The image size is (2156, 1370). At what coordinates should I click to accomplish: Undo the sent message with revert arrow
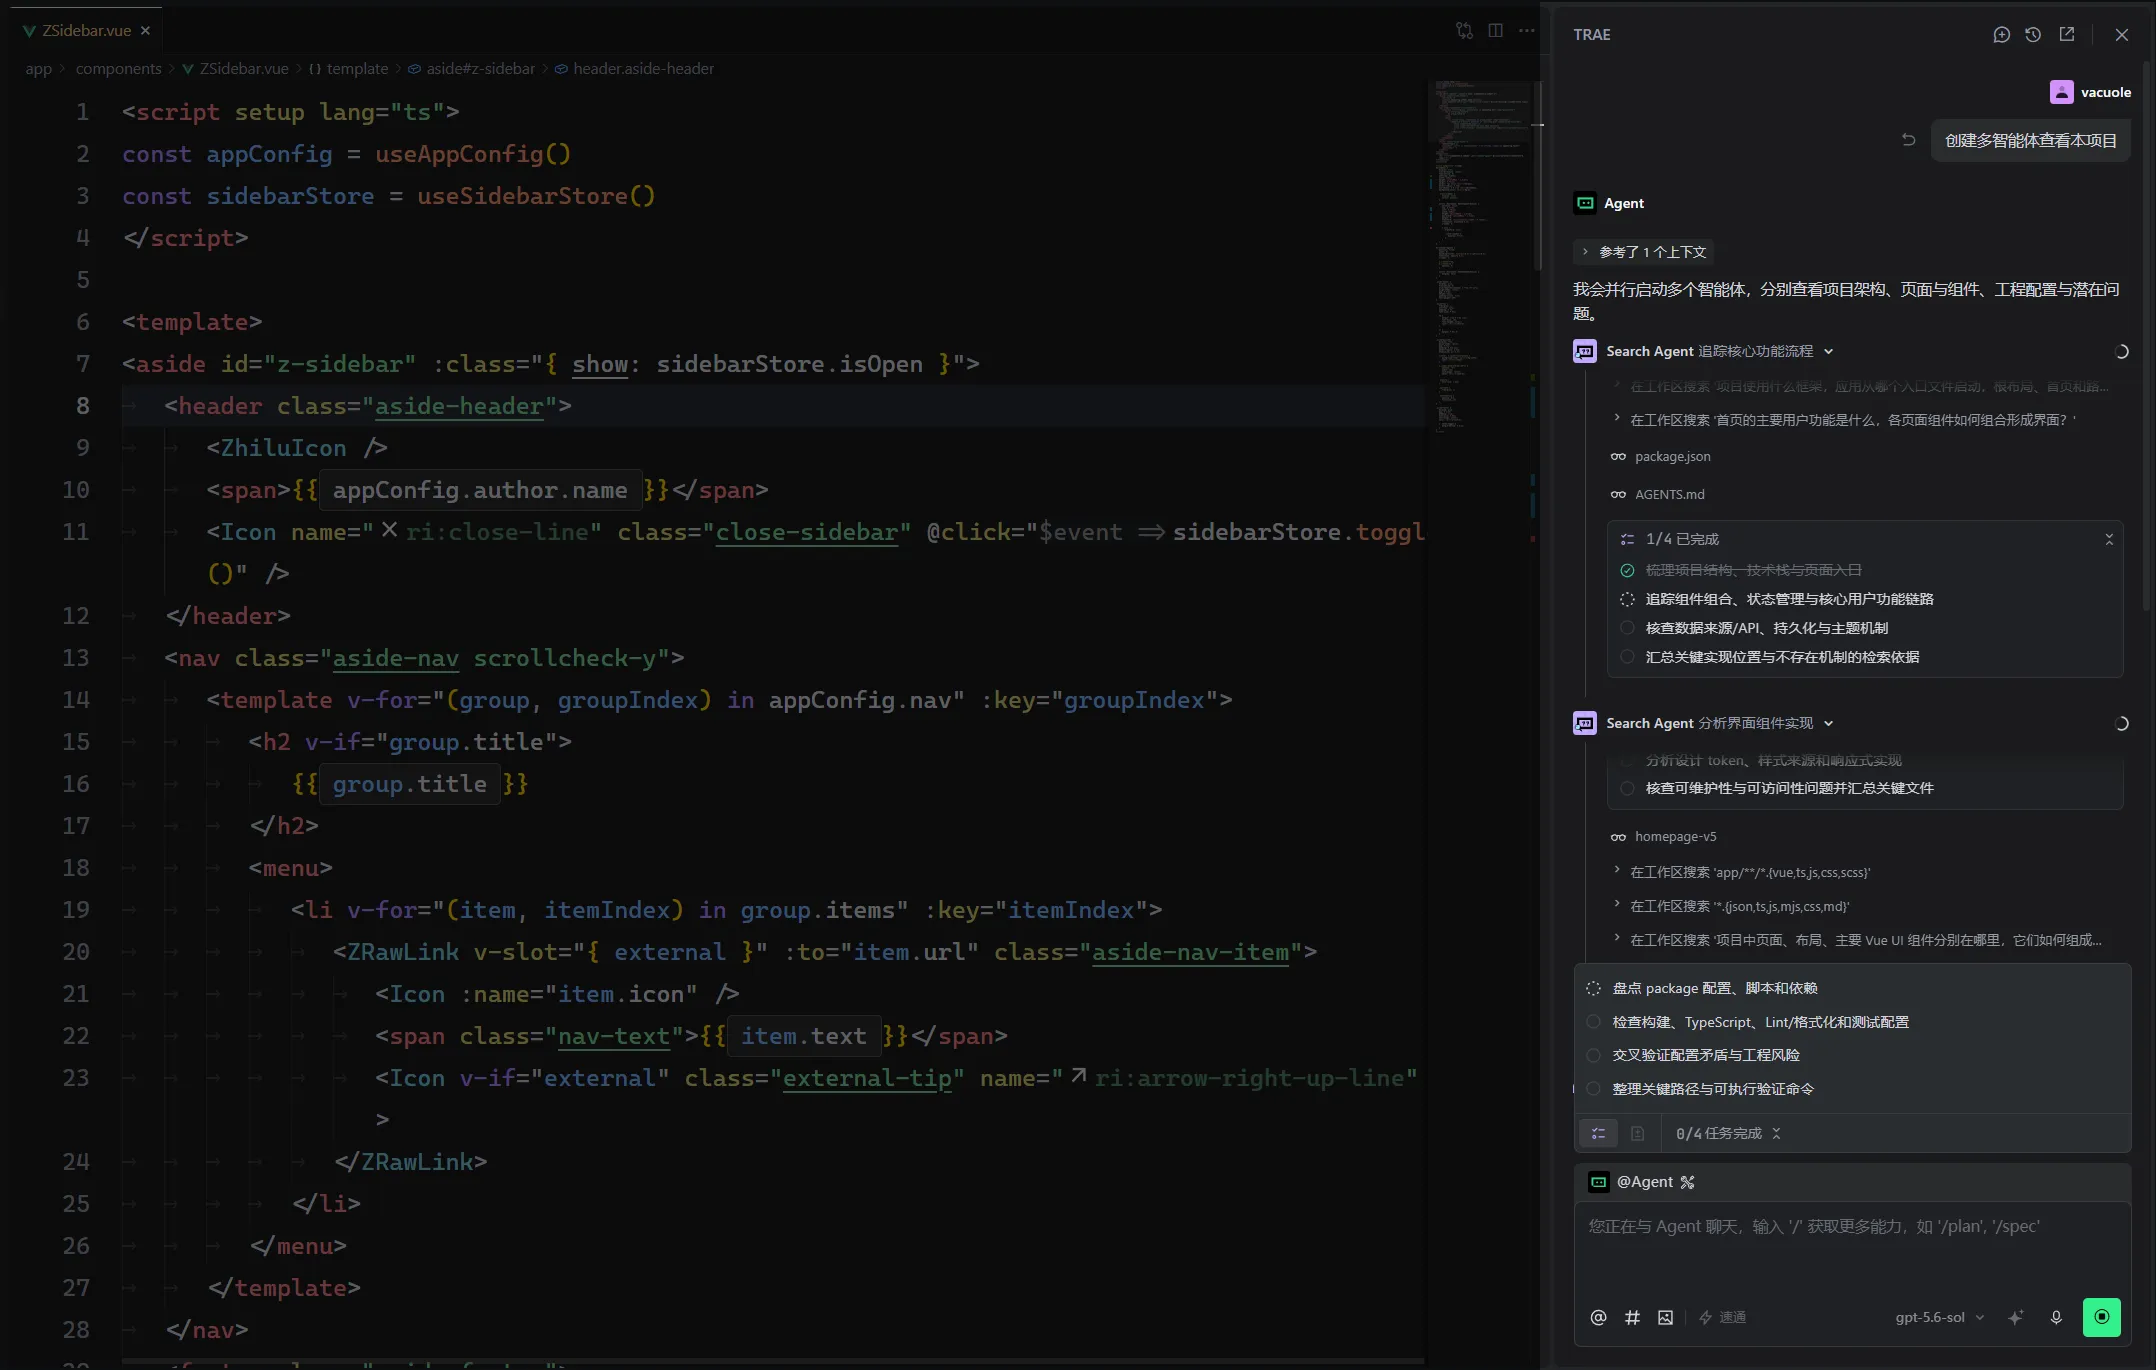(x=1908, y=140)
